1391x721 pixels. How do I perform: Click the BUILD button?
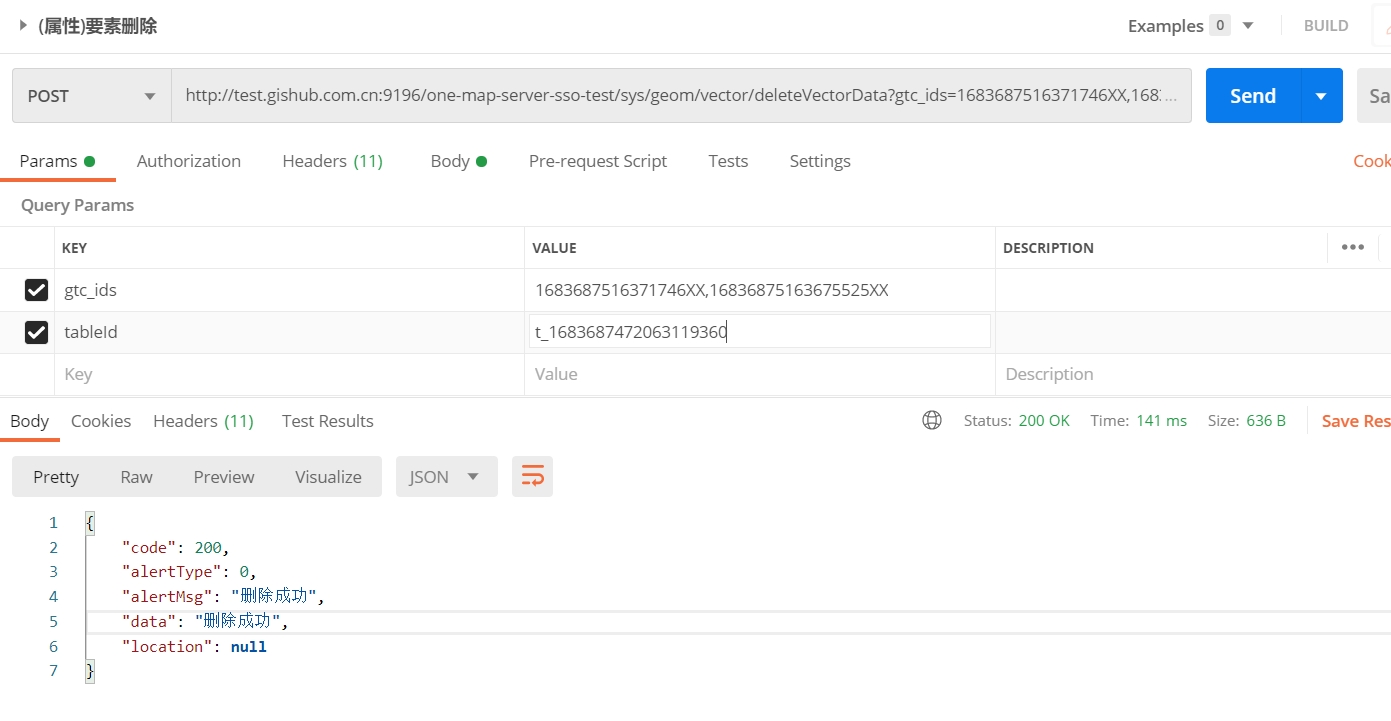tap(1326, 26)
